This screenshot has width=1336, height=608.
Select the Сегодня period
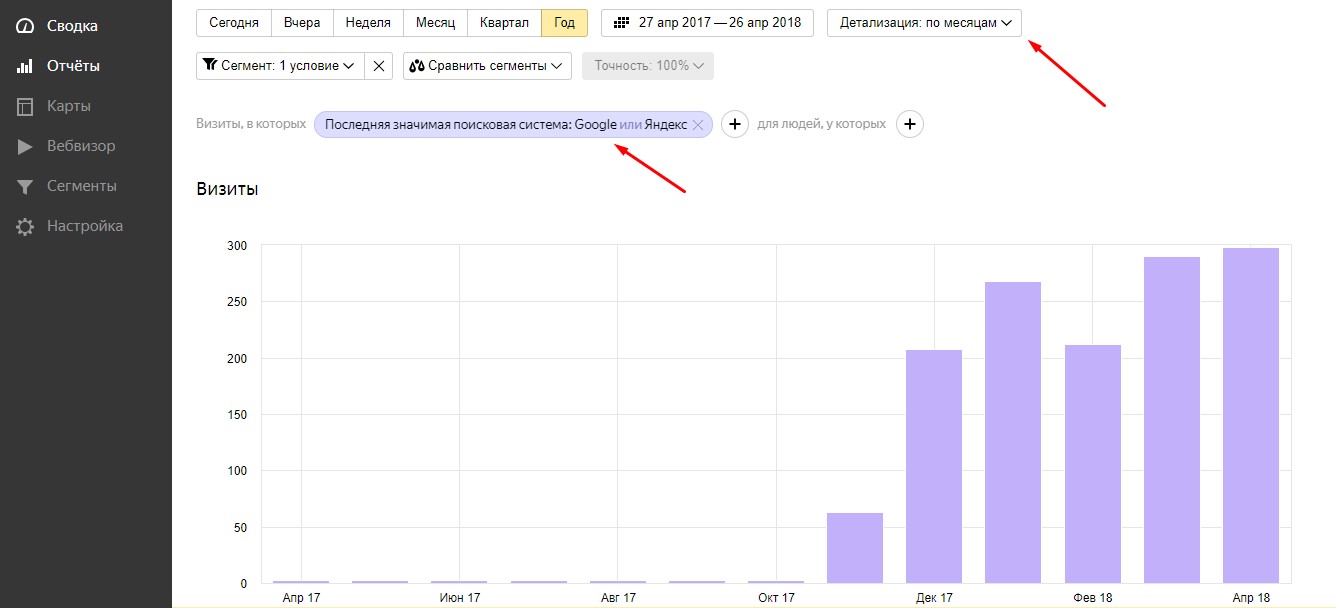tap(234, 22)
